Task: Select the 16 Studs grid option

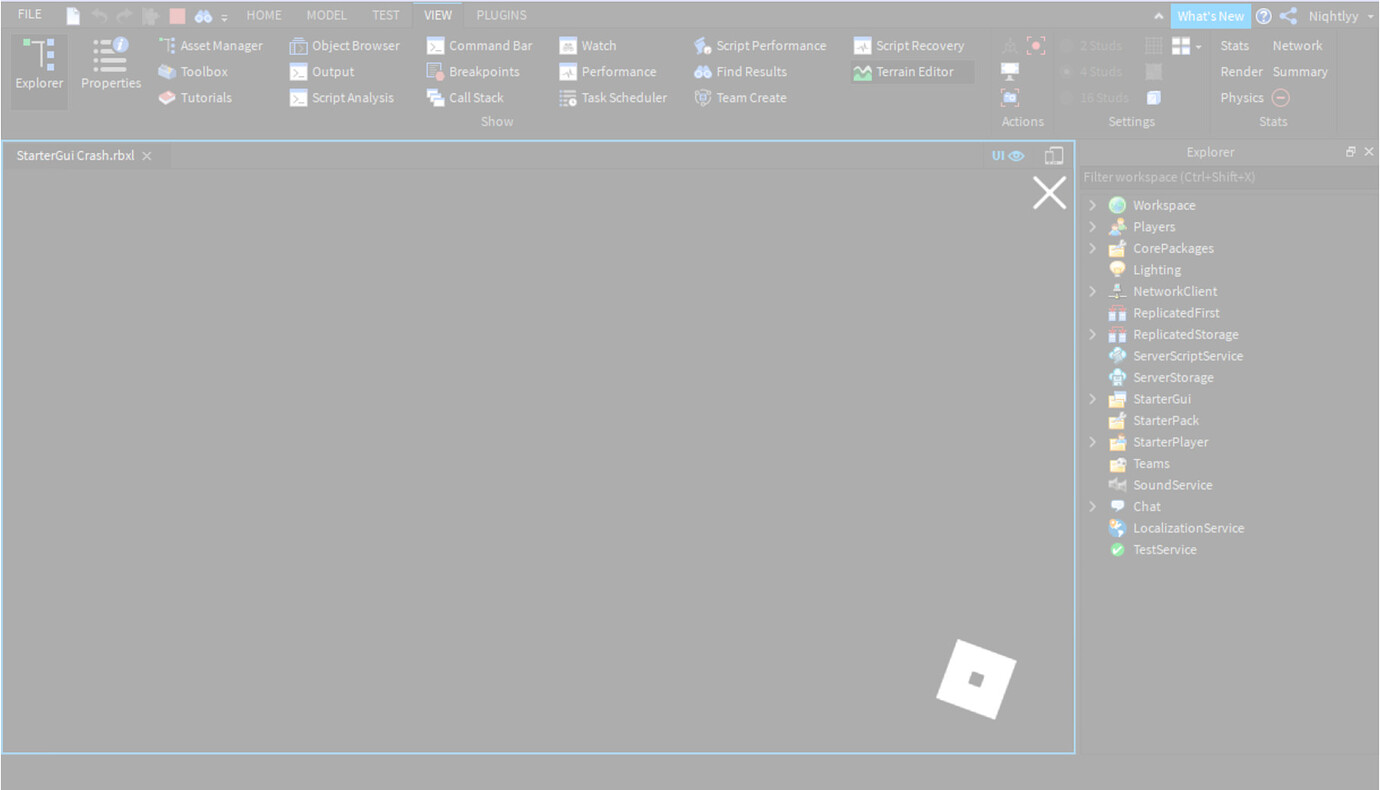Action: 1093,98
